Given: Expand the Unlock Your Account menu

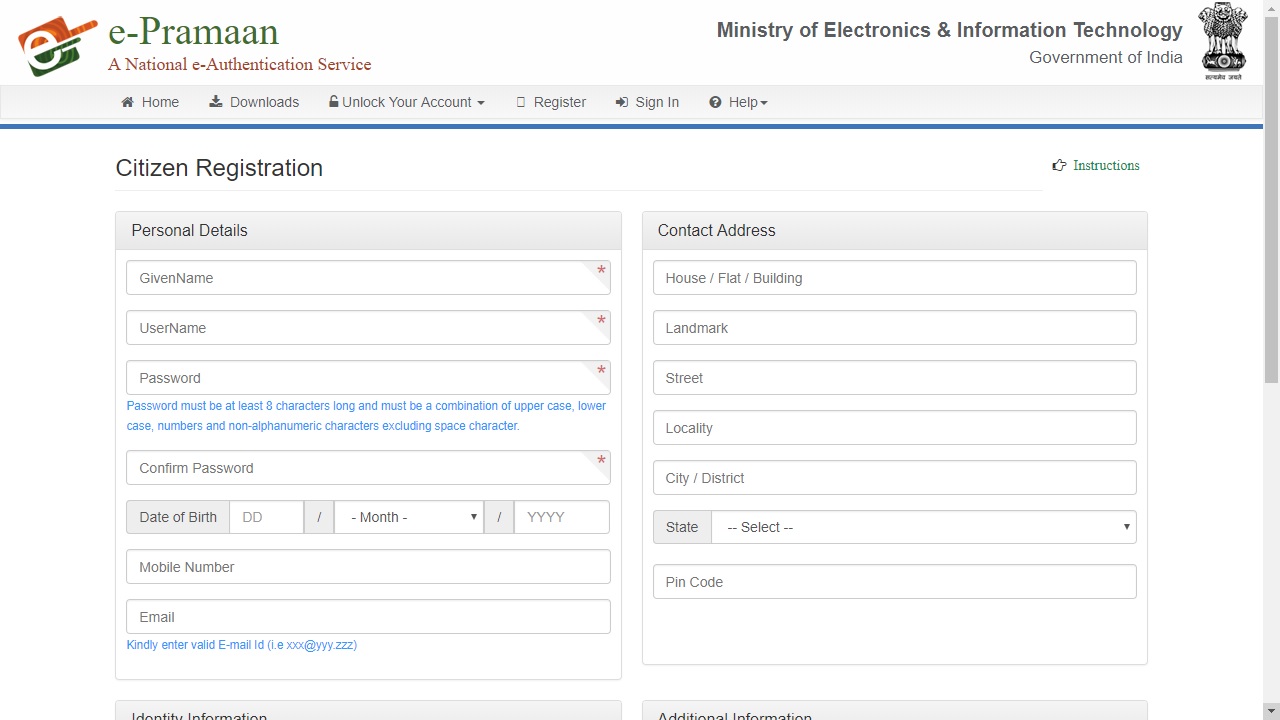Looking at the screenshot, I should click(x=406, y=101).
